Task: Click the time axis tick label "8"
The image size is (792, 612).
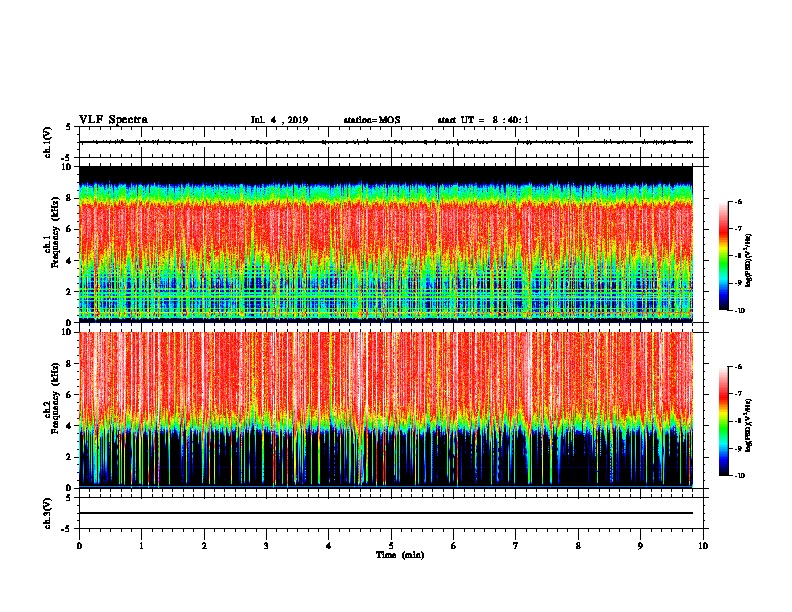Action: 578,545
